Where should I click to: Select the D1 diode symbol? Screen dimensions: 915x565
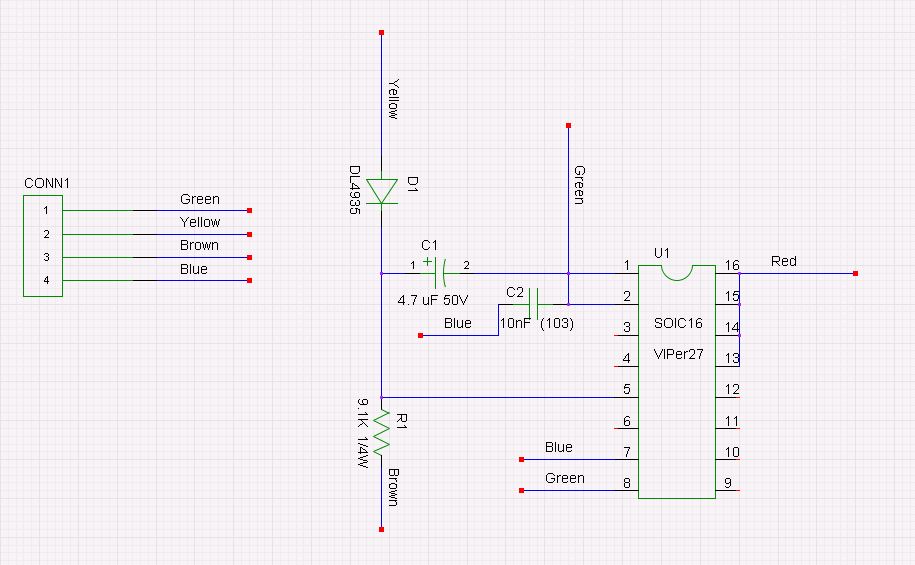382,191
